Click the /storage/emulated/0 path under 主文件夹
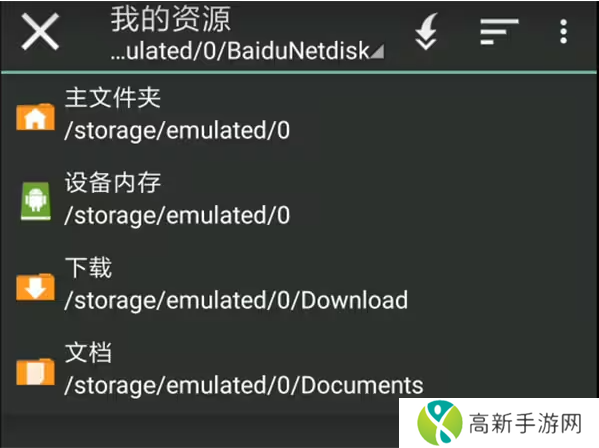Viewport: 599px width, 448px height. click(177, 131)
